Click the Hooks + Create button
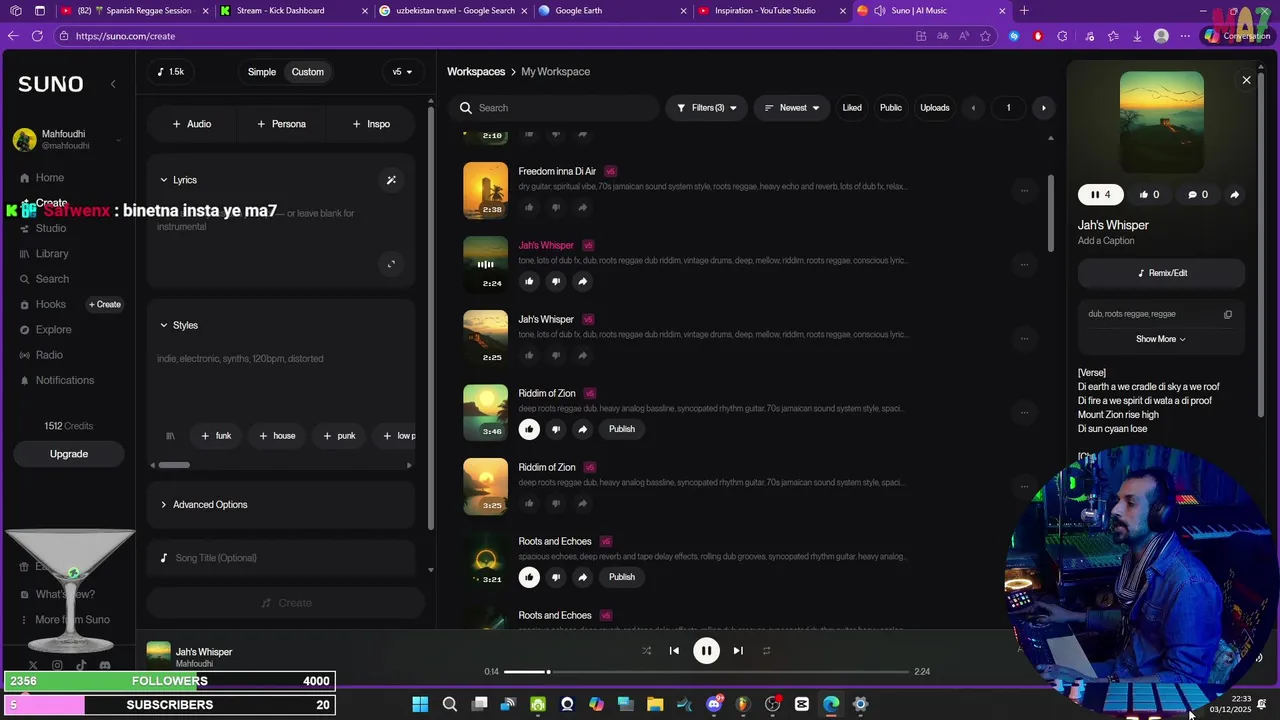This screenshot has height=720, width=1280. tap(105, 304)
